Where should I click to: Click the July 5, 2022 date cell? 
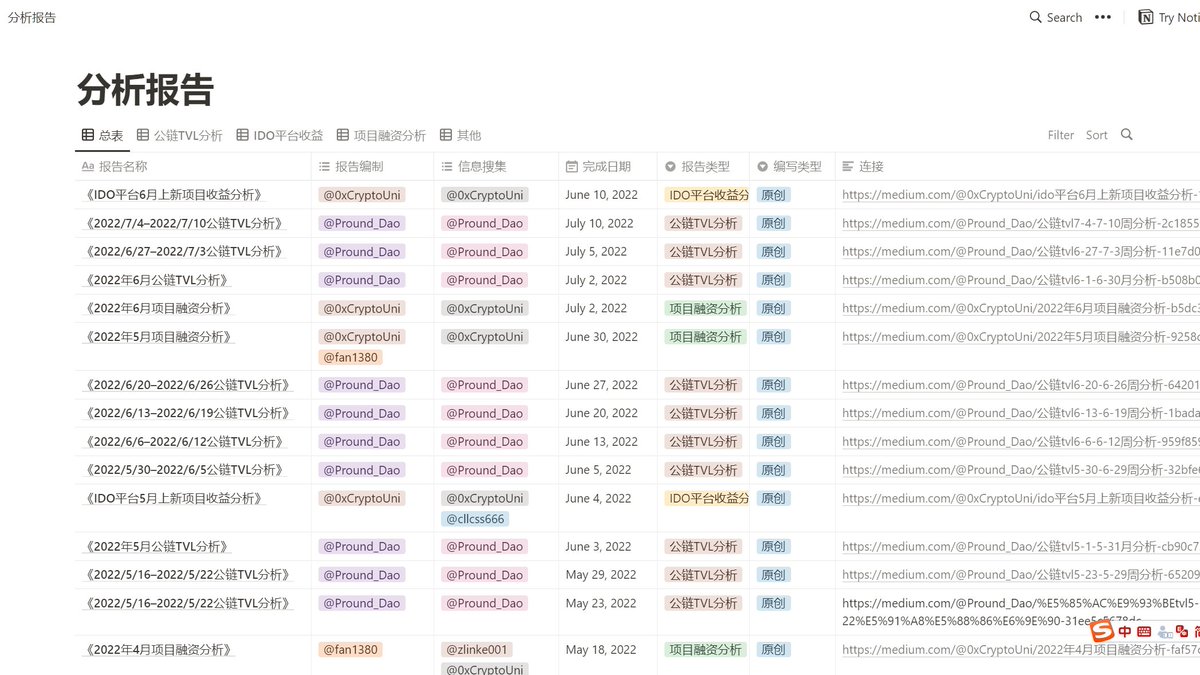click(596, 251)
